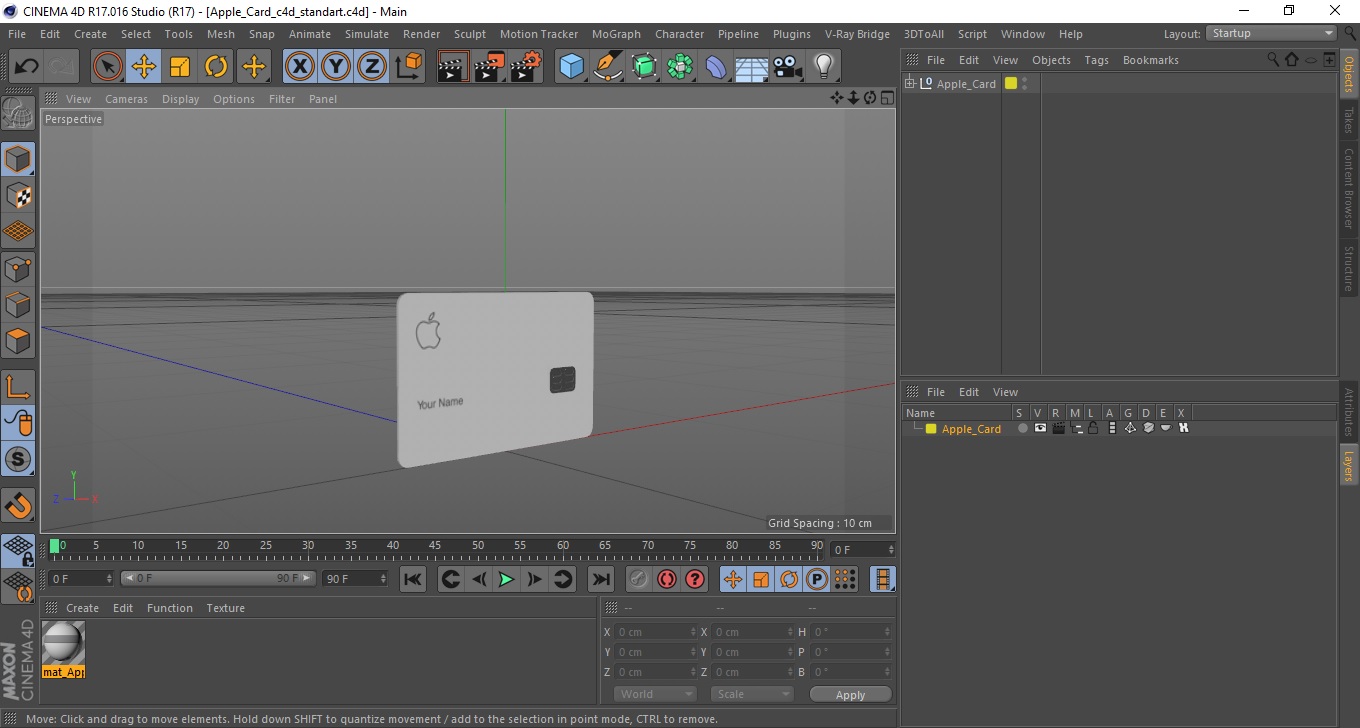Open the World coordinate dropdown
This screenshot has width=1360, height=728.
[x=655, y=694]
